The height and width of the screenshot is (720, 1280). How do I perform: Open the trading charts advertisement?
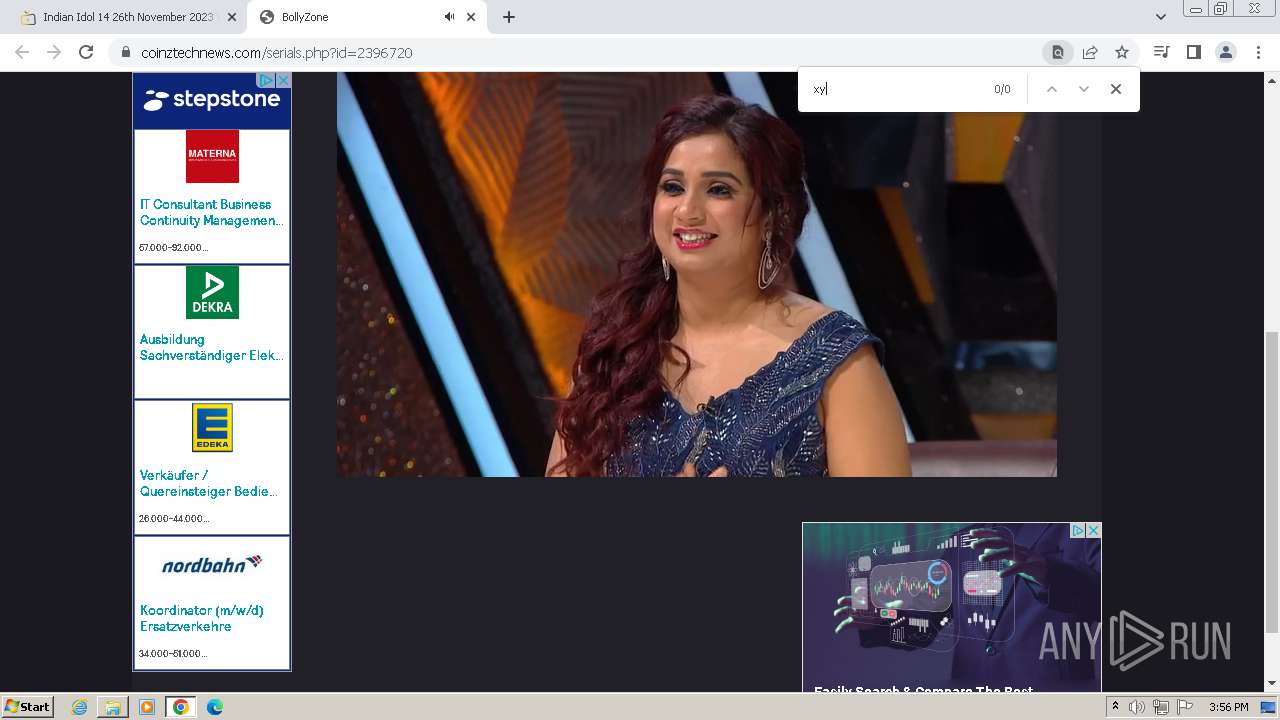point(951,607)
